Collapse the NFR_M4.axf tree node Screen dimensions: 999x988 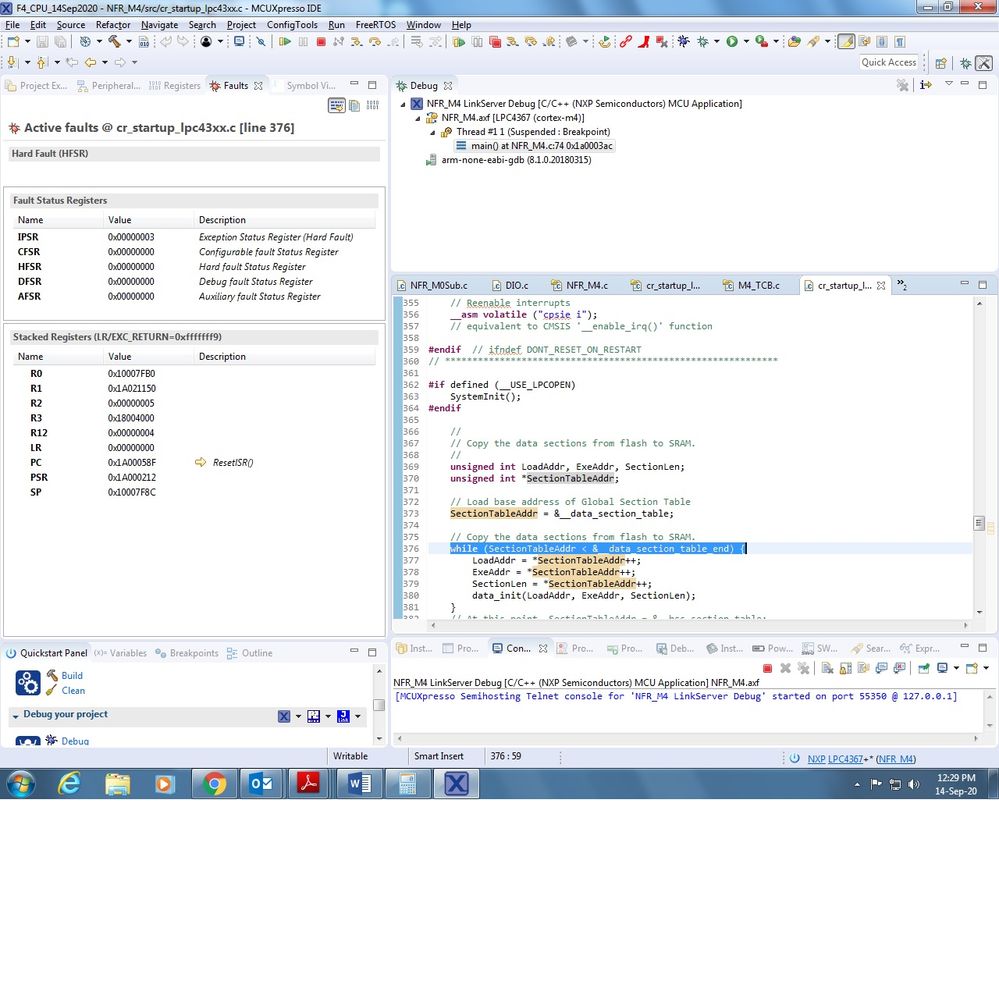(x=417, y=118)
